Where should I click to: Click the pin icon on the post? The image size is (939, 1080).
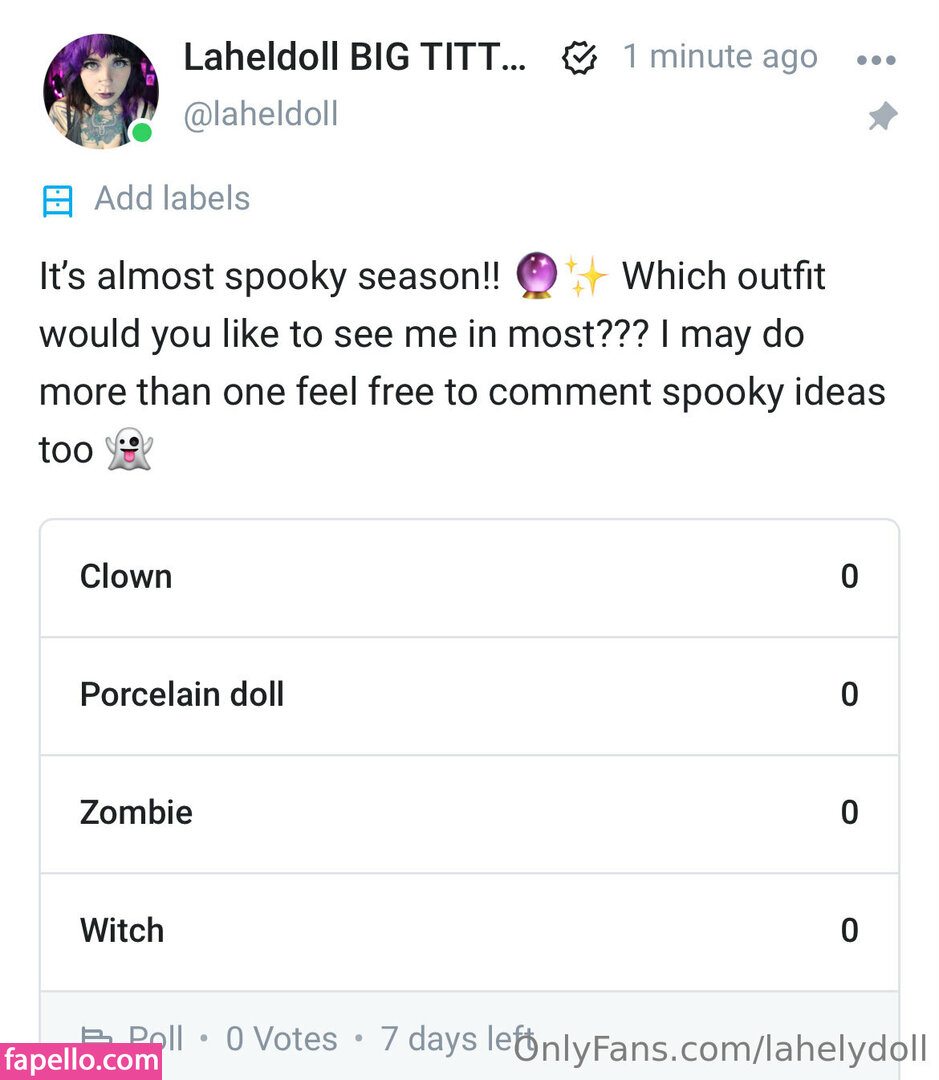tap(881, 118)
